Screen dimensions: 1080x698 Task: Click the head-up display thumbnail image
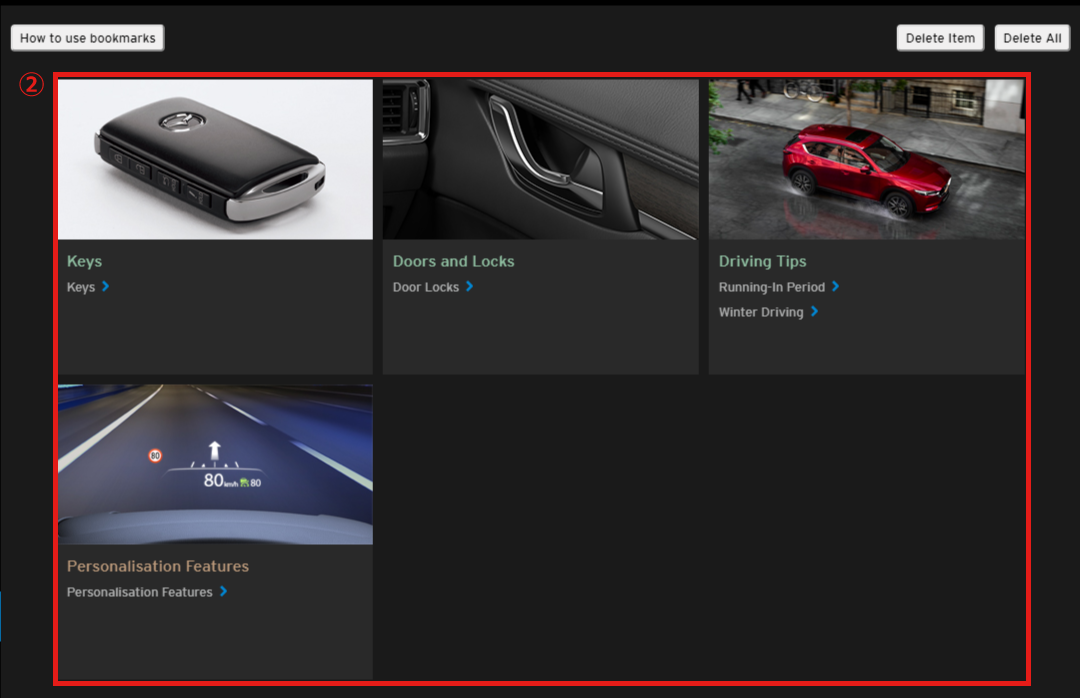(x=215, y=464)
